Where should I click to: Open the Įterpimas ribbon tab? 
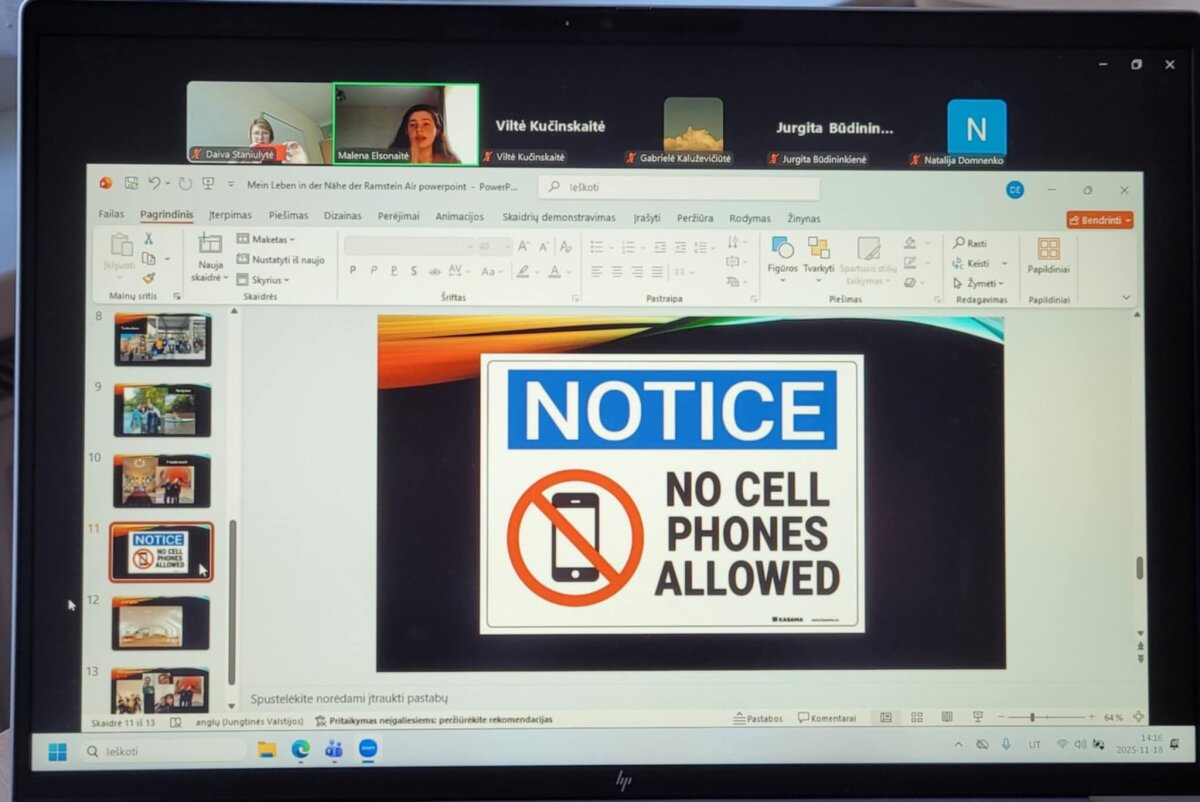pyautogui.click(x=230, y=217)
